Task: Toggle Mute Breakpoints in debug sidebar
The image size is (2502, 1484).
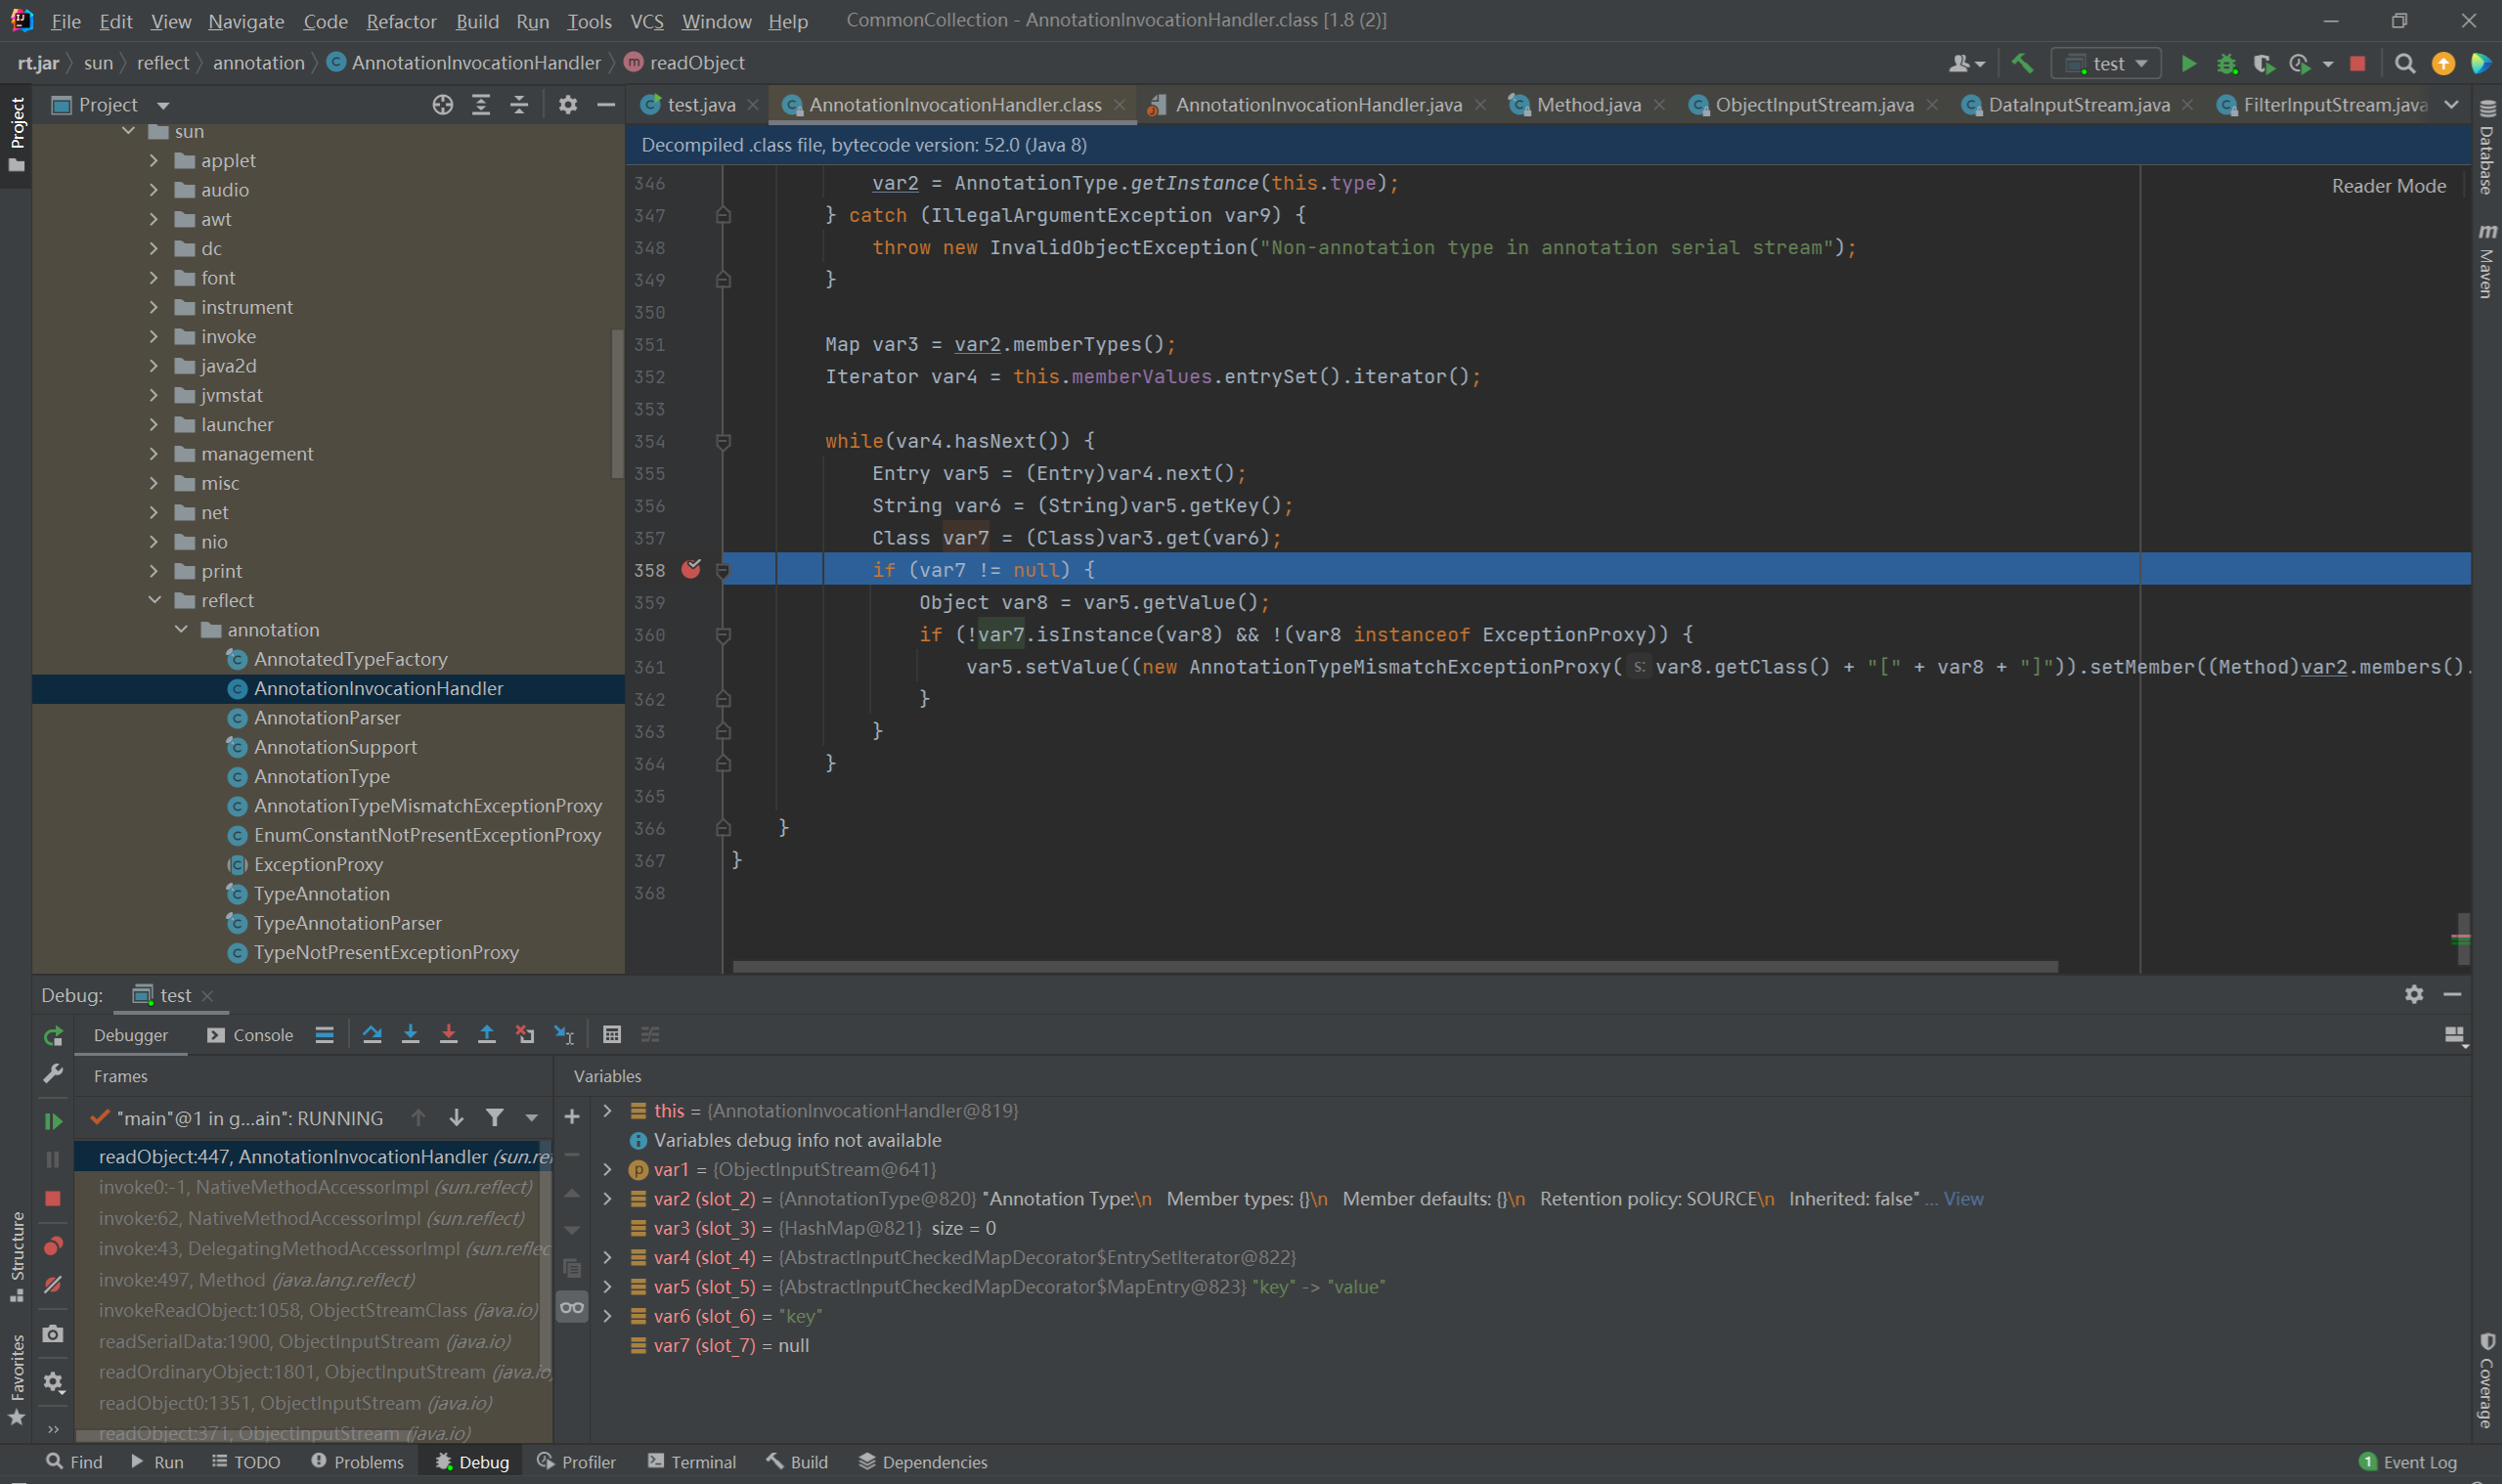Action: pos(53,1284)
